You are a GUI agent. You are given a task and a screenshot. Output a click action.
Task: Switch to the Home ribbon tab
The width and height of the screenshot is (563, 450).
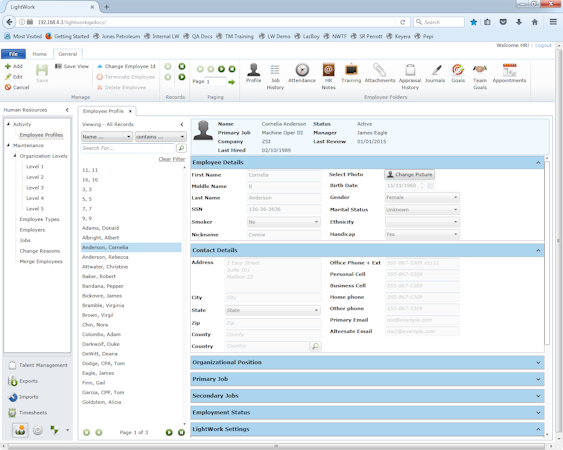(x=39, y=54)
